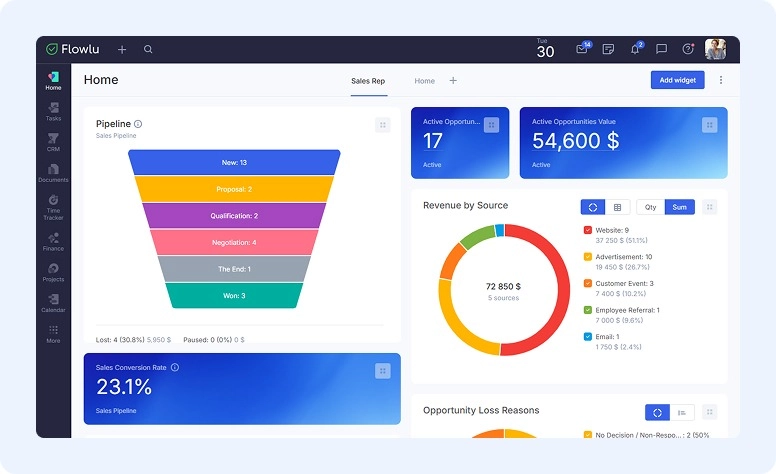Click the 54,600 $ opportunities value
Image resolution: width=776 pixels, height=474 pixels.
point(576,141)
